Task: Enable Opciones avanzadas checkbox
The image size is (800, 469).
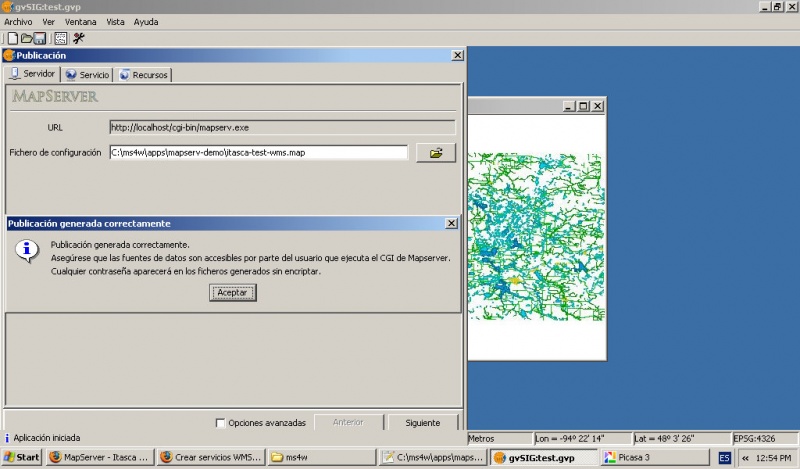Action: pos(221,423)
